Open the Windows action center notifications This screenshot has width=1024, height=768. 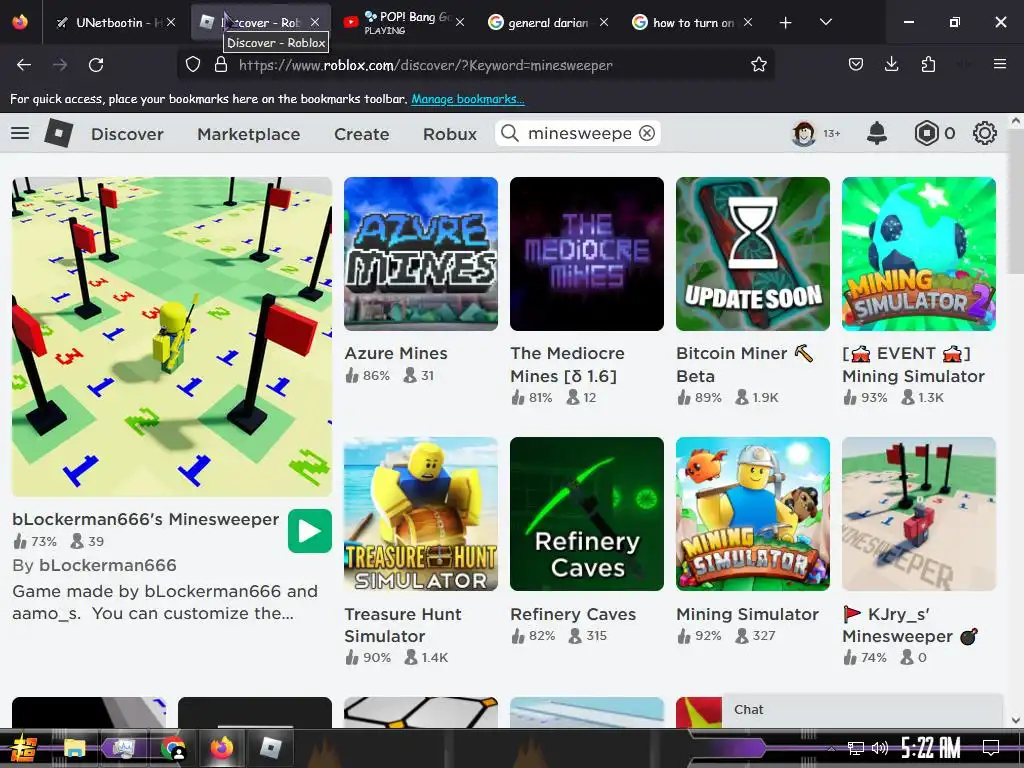click(991, 748)
